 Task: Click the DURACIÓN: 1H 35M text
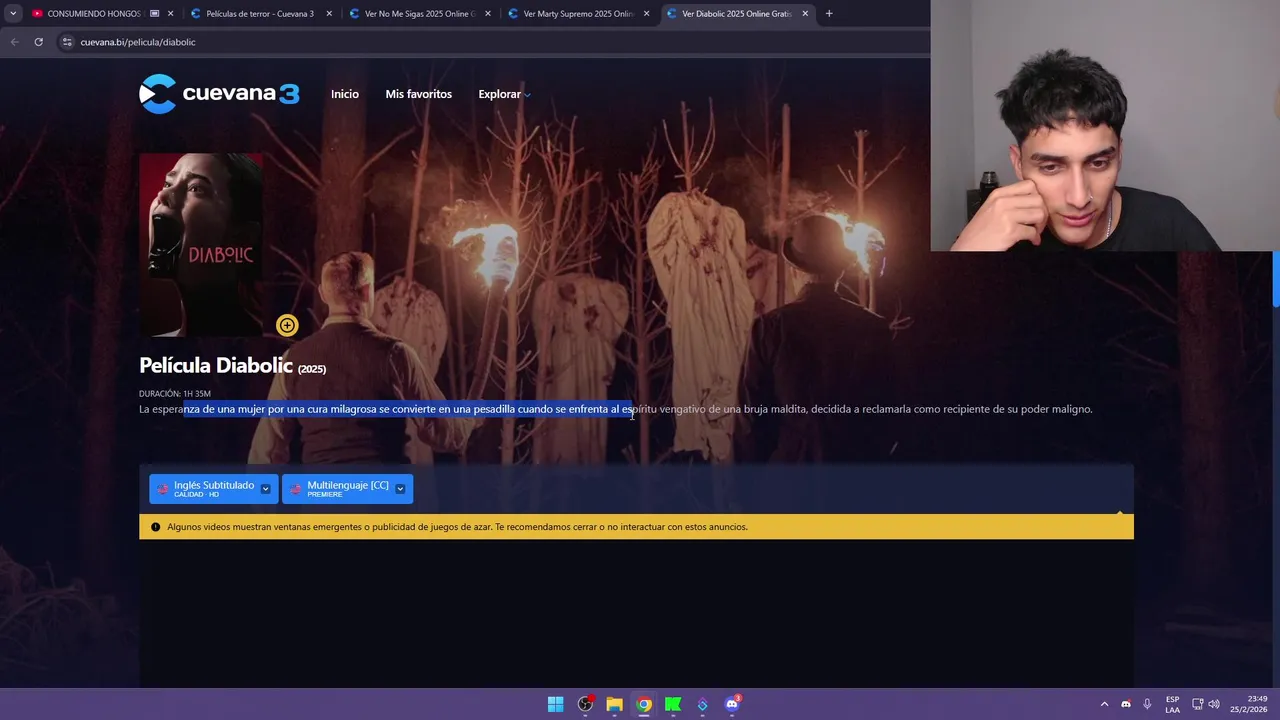click(x=175, y=394)
